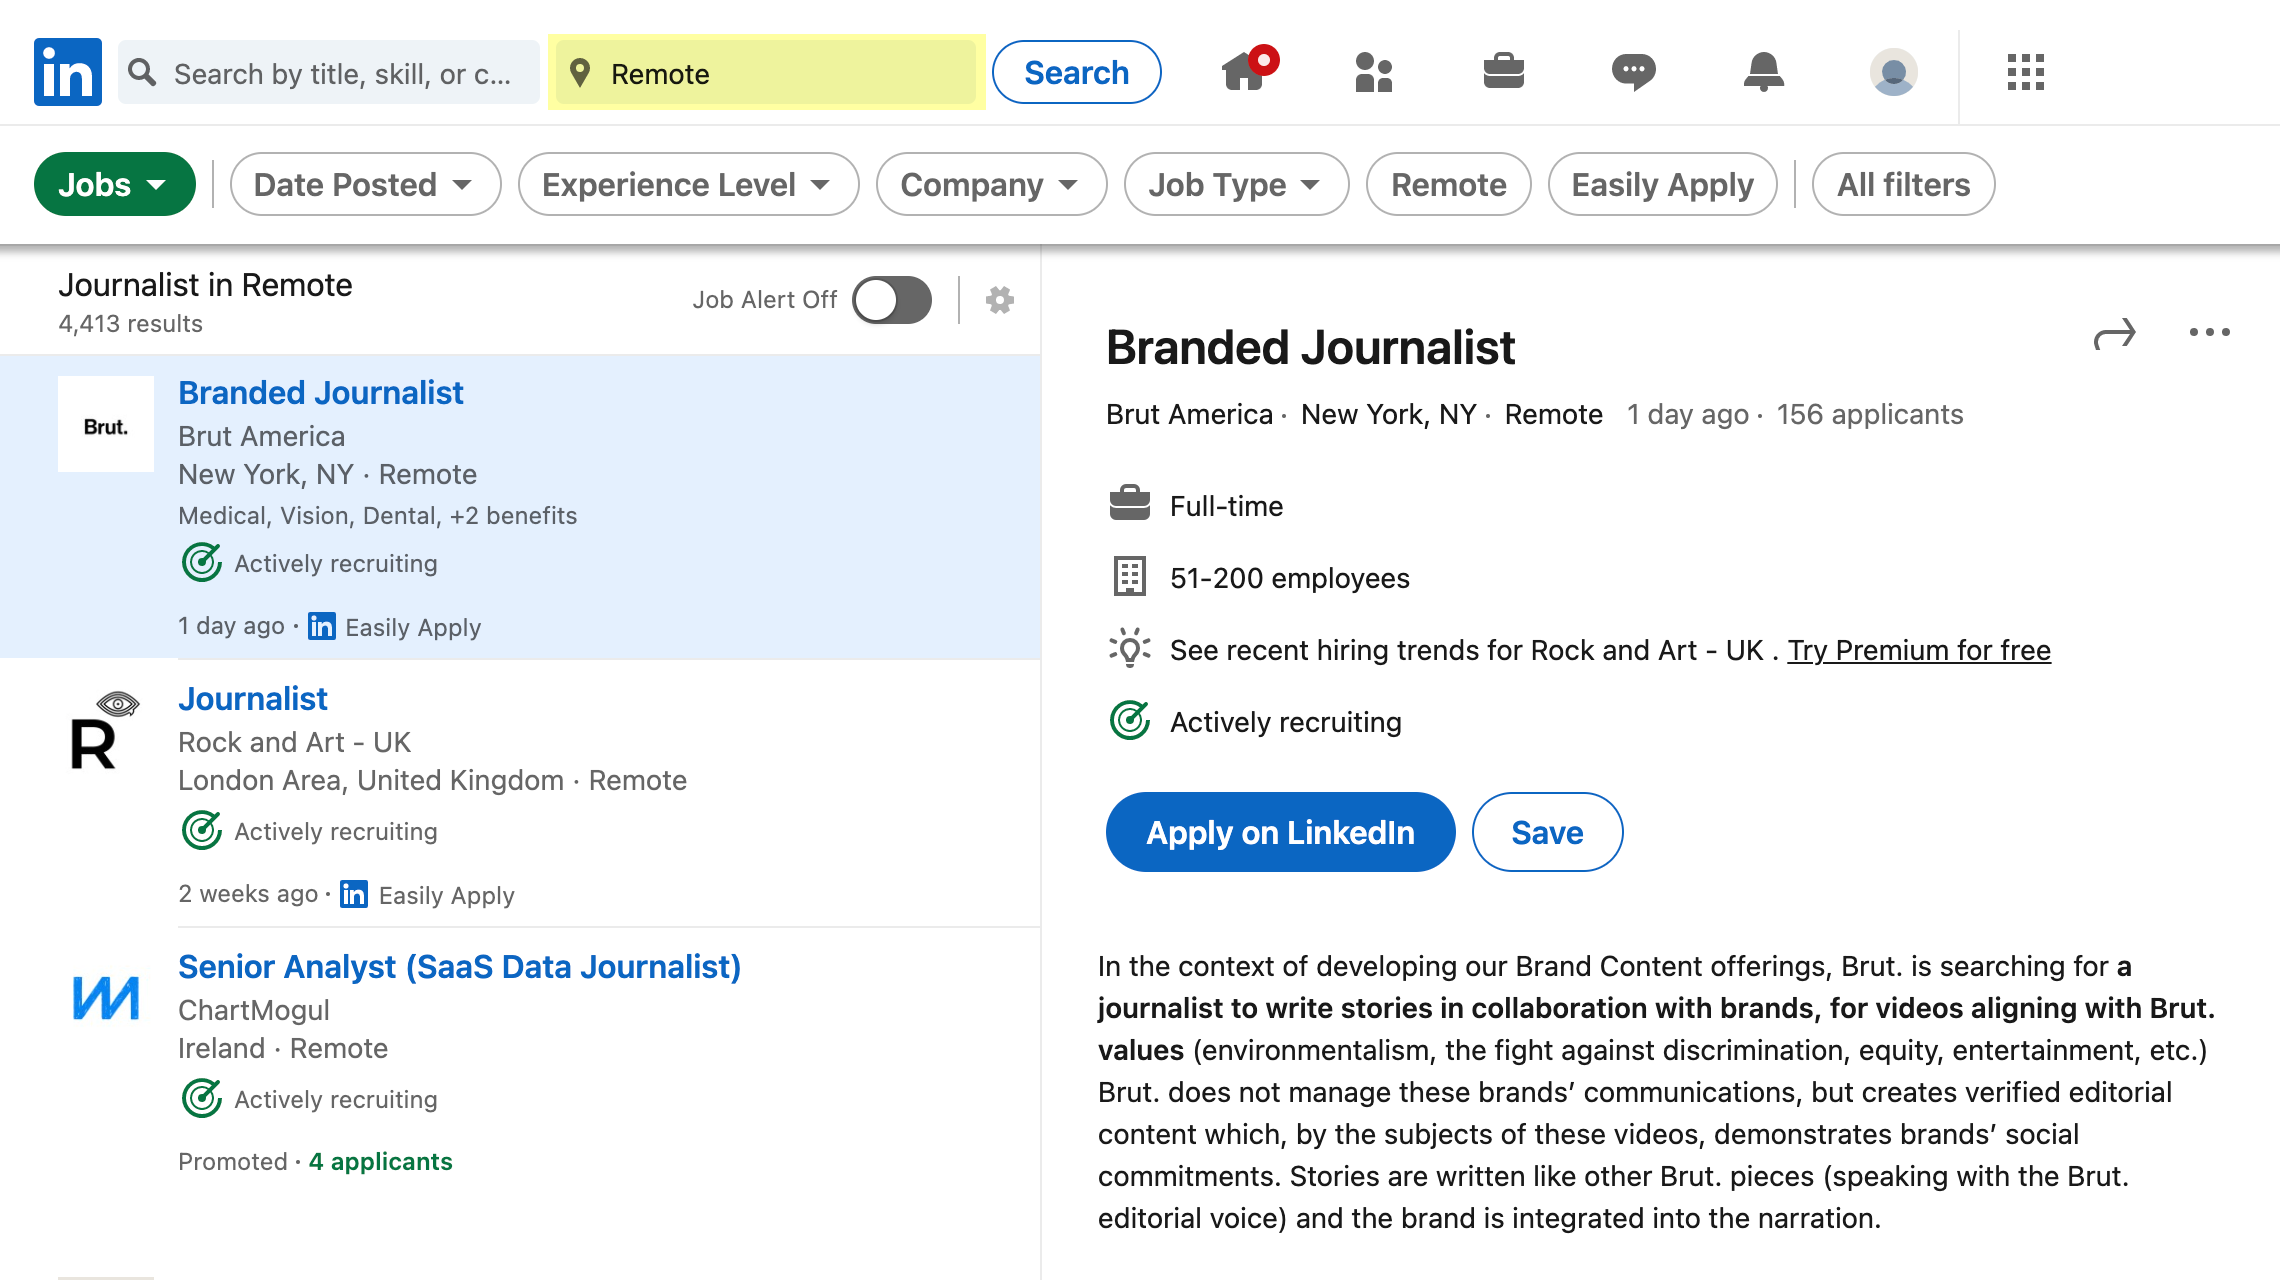Click the ChartMogul company logo
The height and width of the screenshot is (1280, 2280).
pyautogui.click(x=106, y=998)
